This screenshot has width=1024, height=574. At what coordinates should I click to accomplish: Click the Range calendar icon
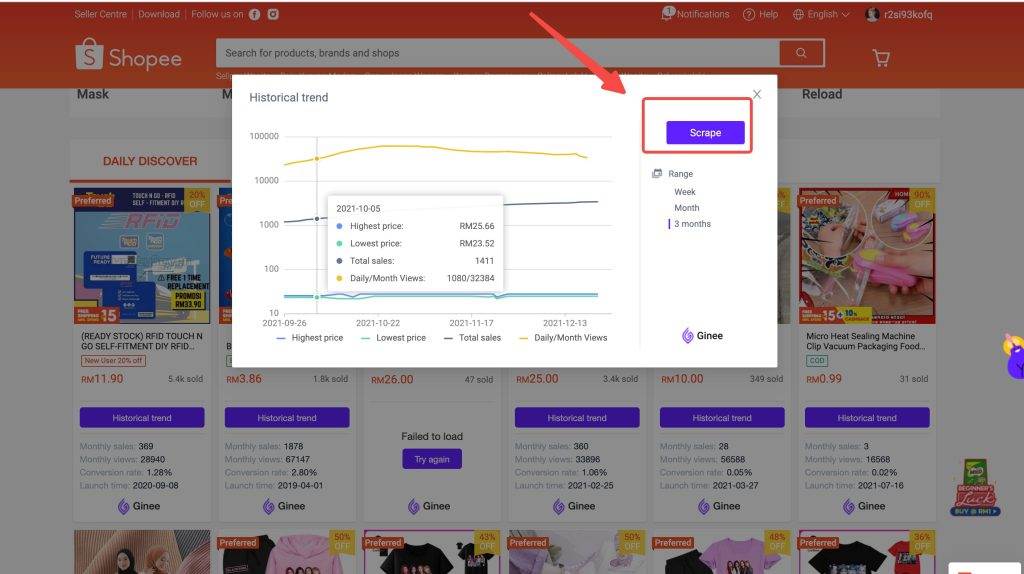pos(657,174)
